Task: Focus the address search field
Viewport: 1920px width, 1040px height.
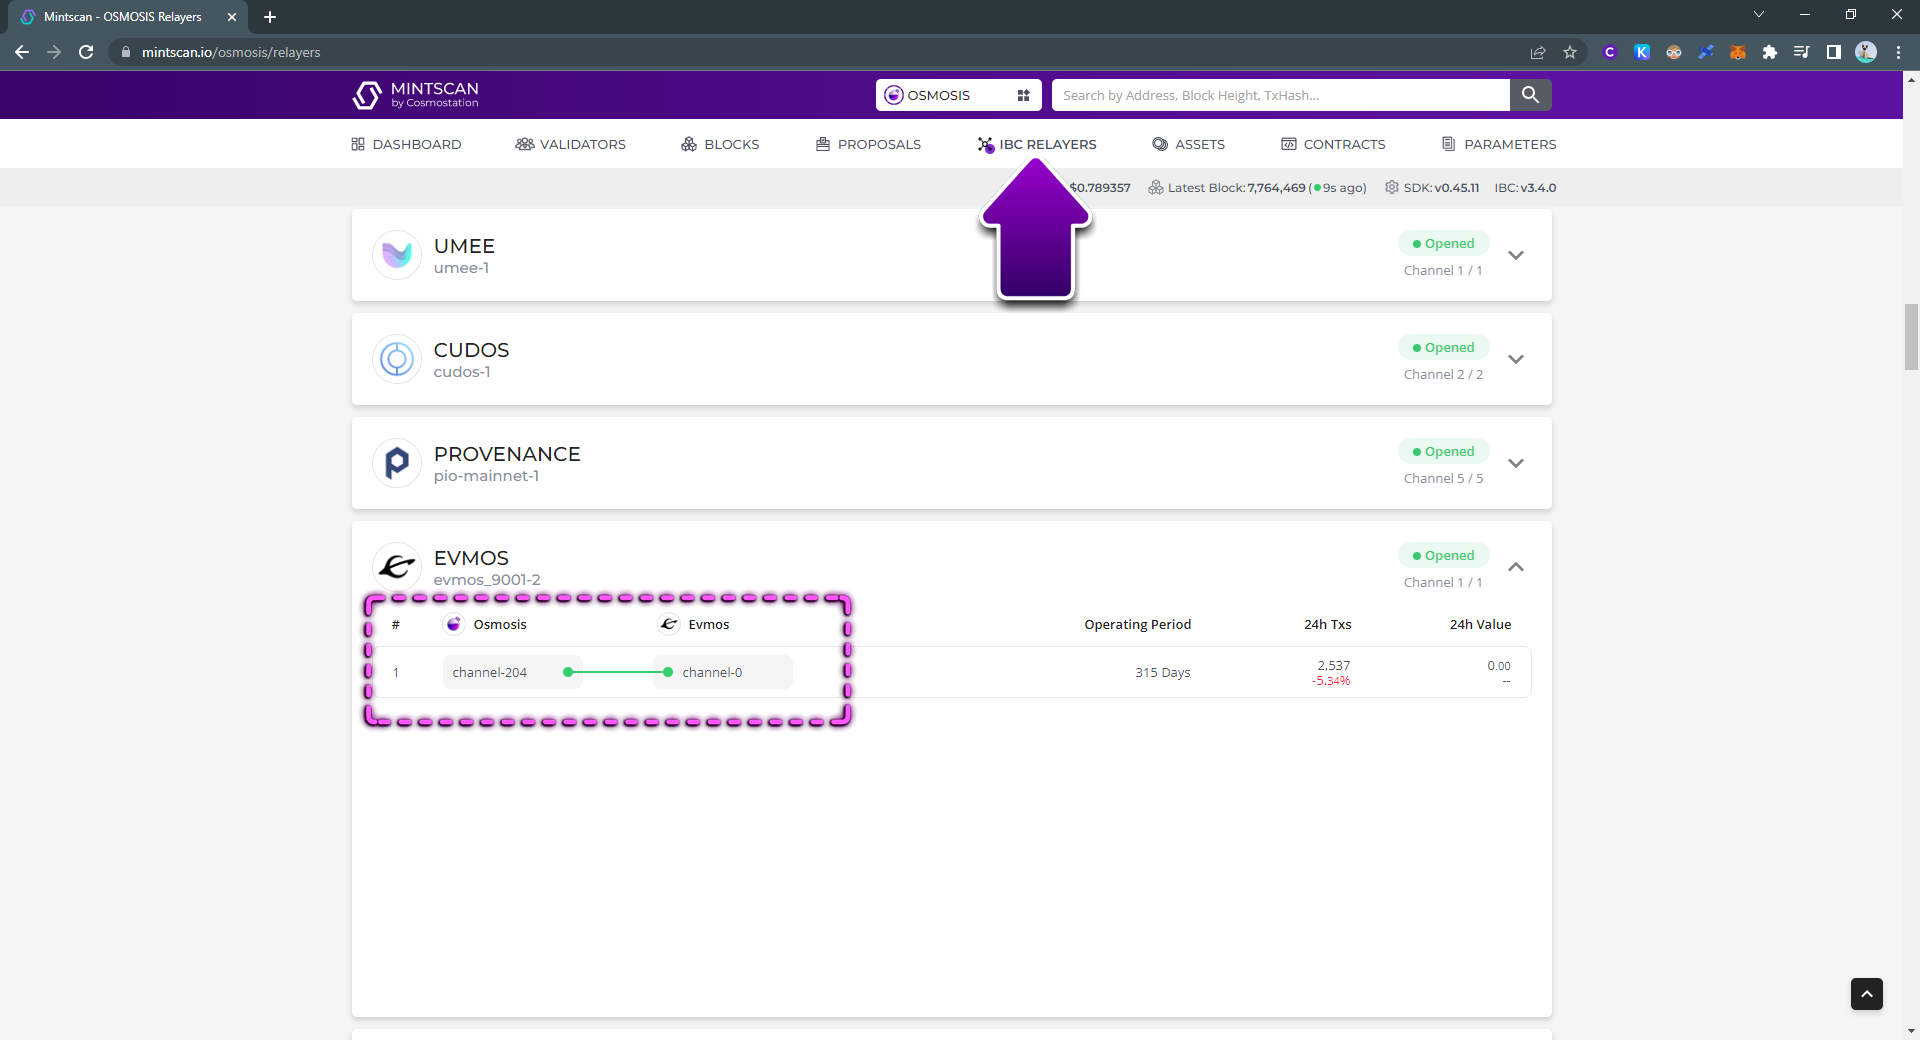Action: (1280, 95)
